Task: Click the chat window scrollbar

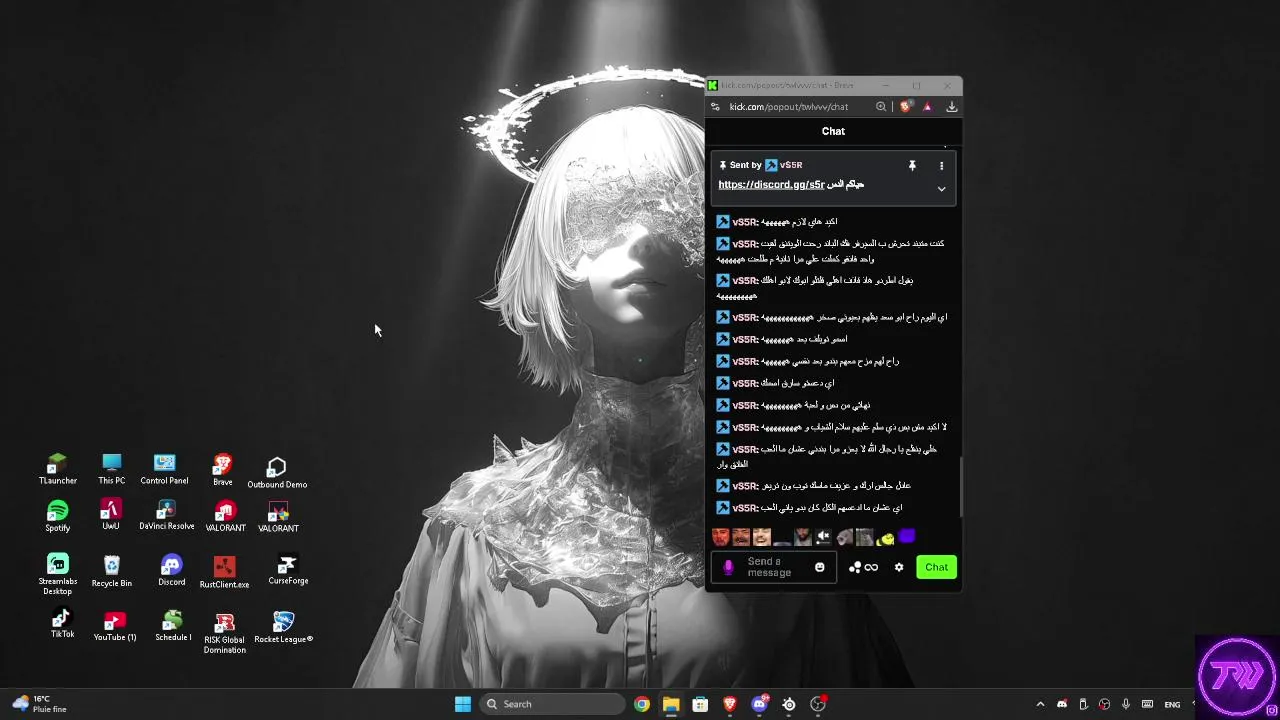Action: point(960,485)
